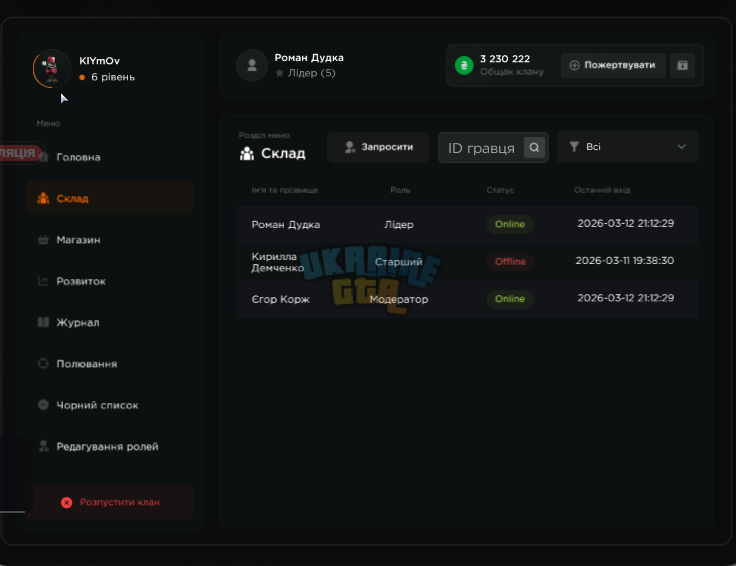Click the search magnifier icon
This screenshot has height=566, width=736.
534,147
